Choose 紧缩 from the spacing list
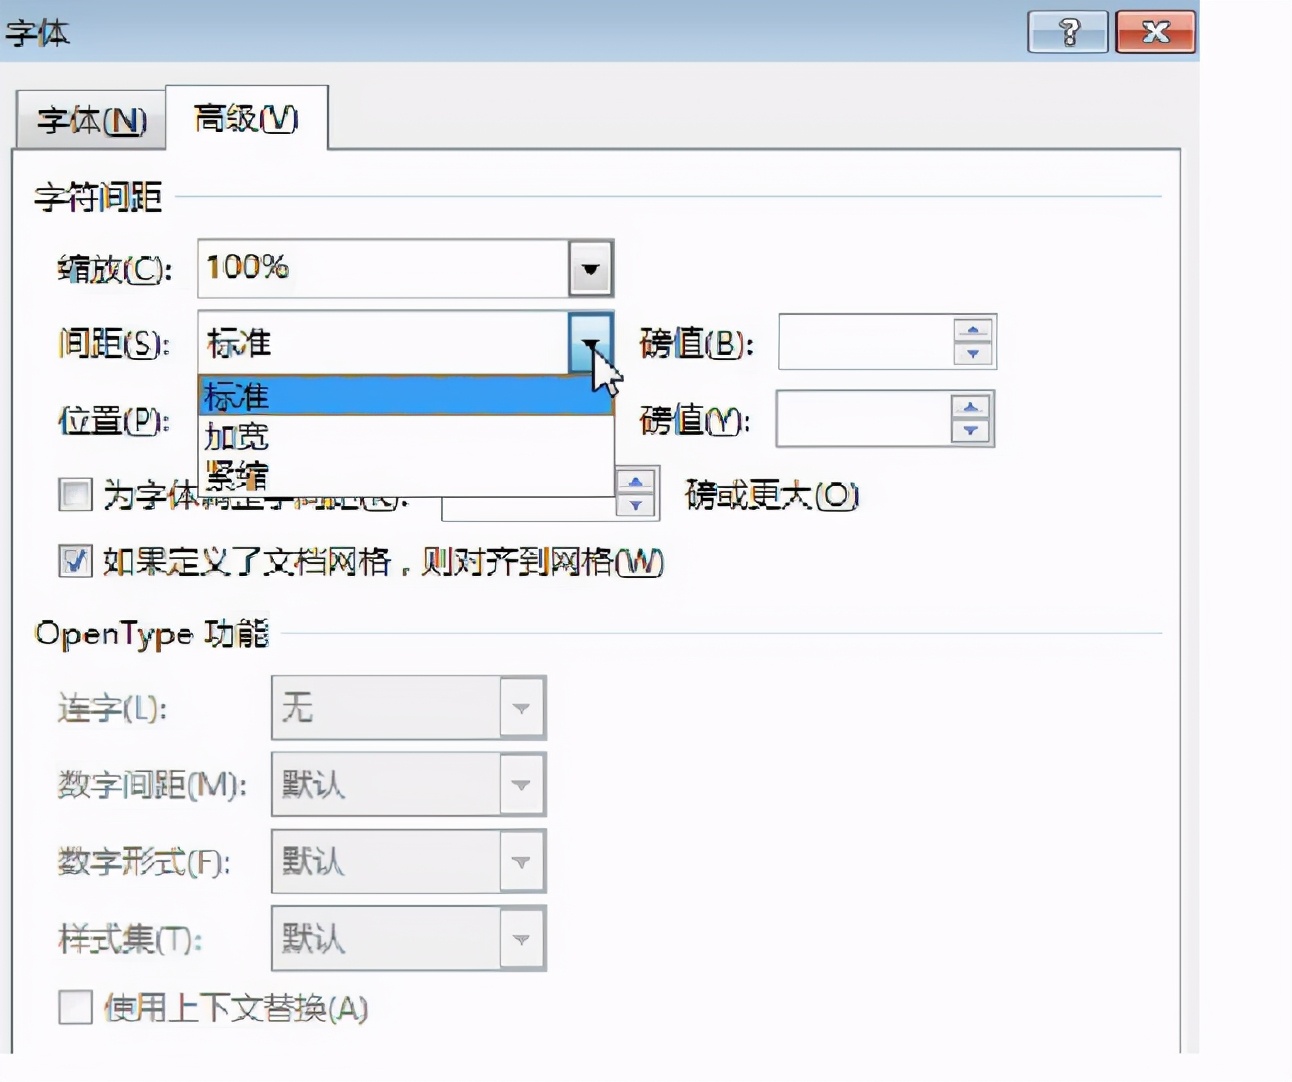Screen dimensions: 1292x1082 point(406,474)
